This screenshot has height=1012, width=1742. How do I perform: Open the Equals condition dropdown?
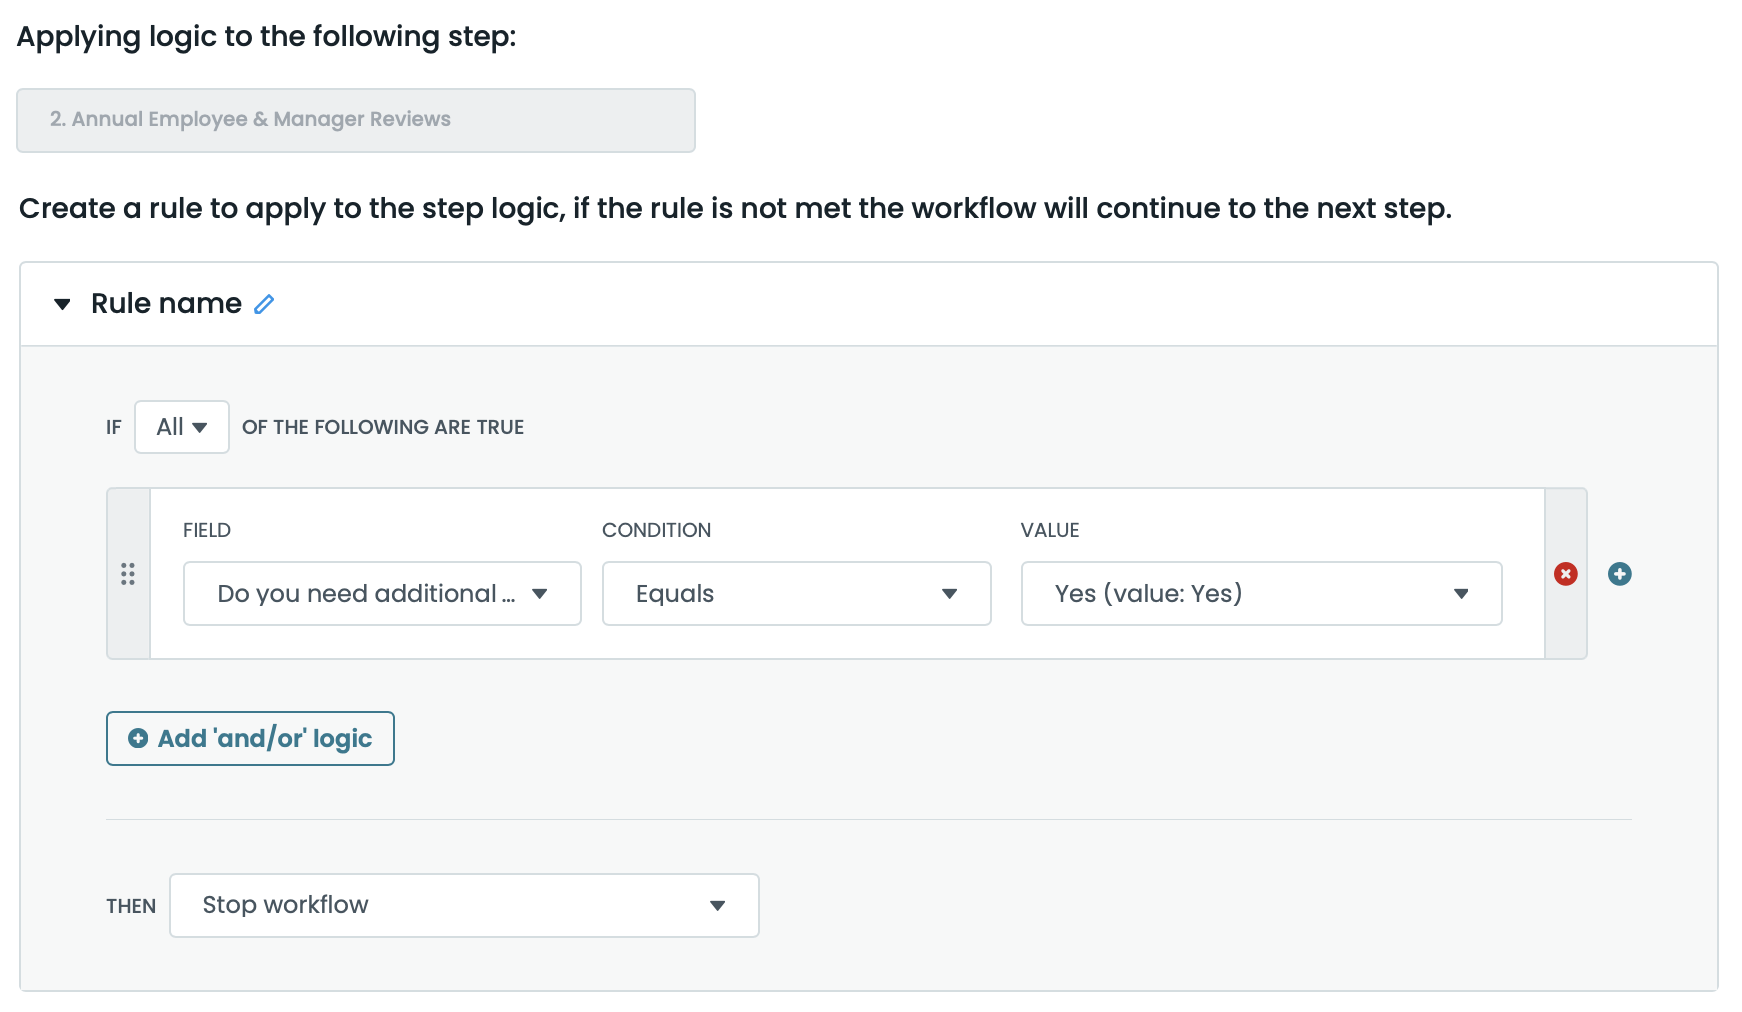point(795,594)
